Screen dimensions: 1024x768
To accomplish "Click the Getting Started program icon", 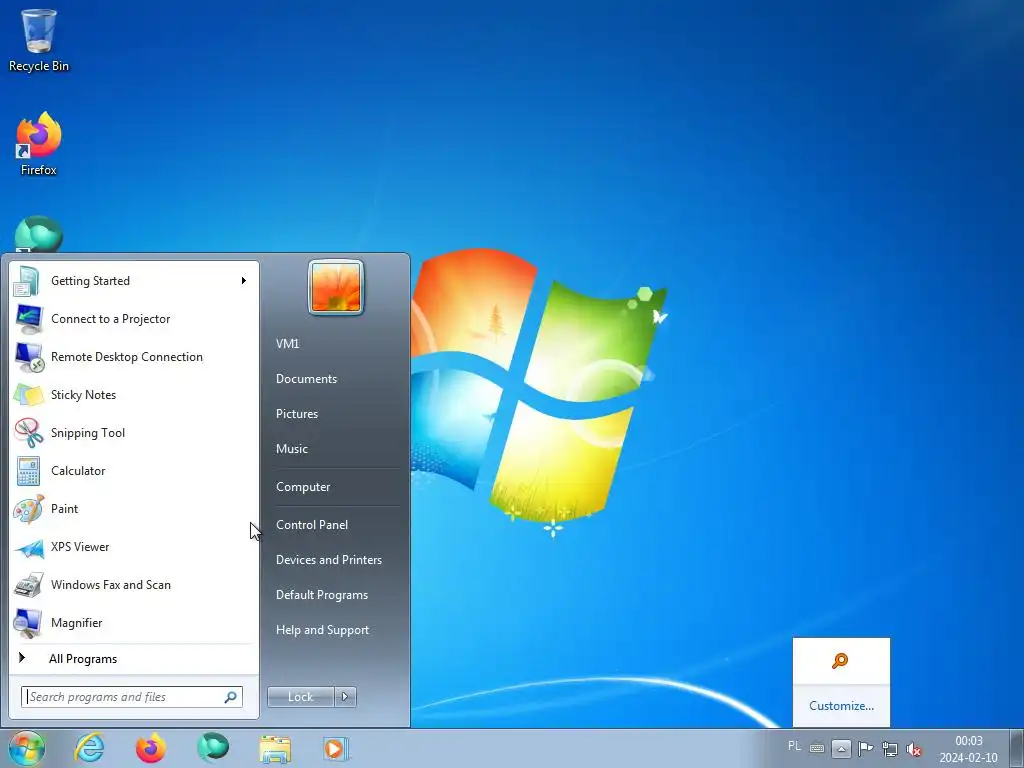I will point(27,281).
